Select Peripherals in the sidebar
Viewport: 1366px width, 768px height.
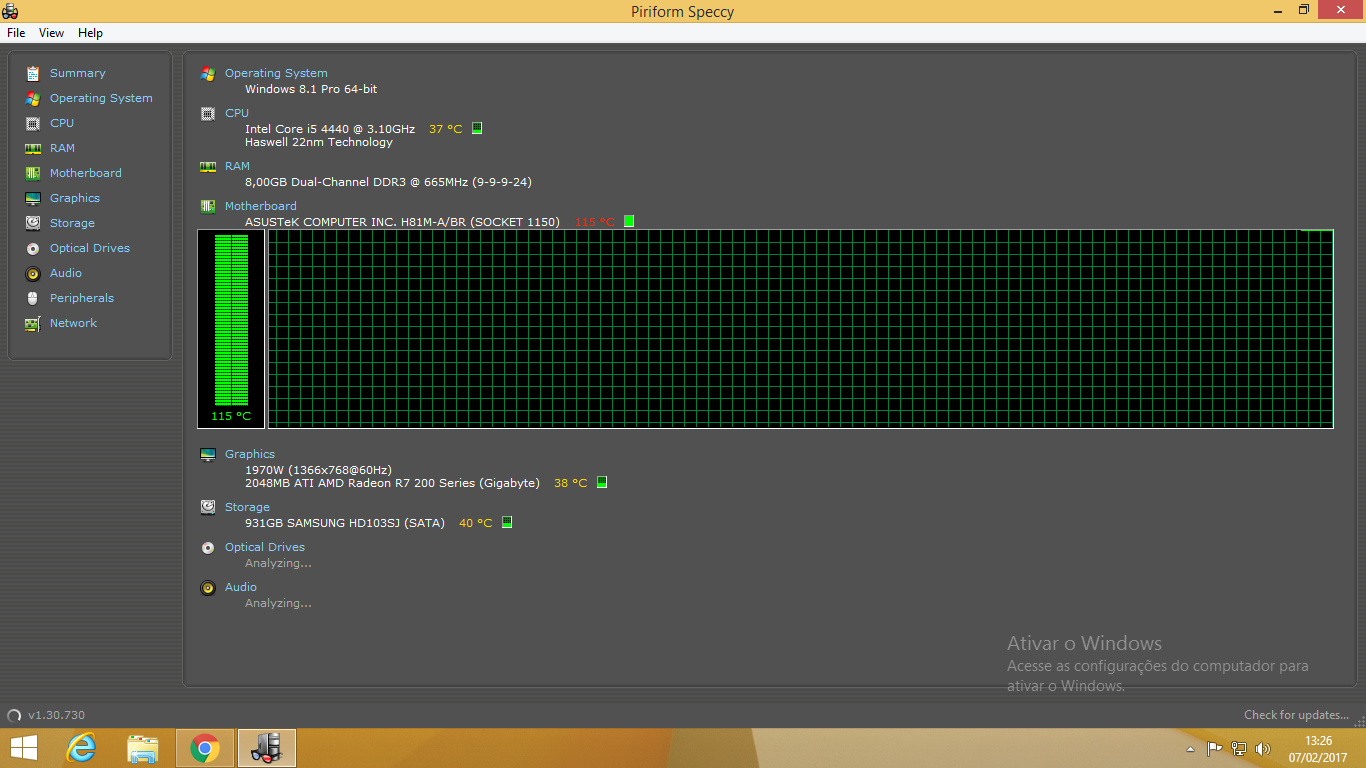coord(82,298)
